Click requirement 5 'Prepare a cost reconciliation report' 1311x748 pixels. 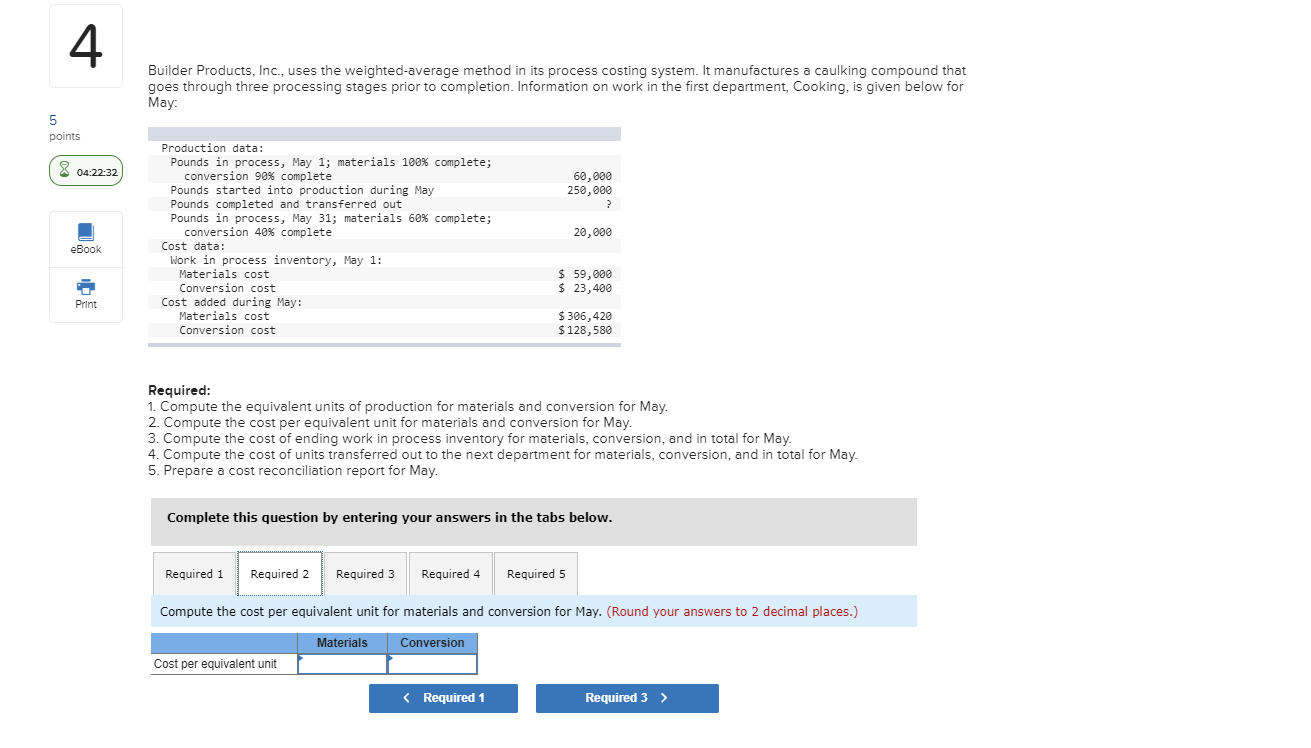coord(293,471)
